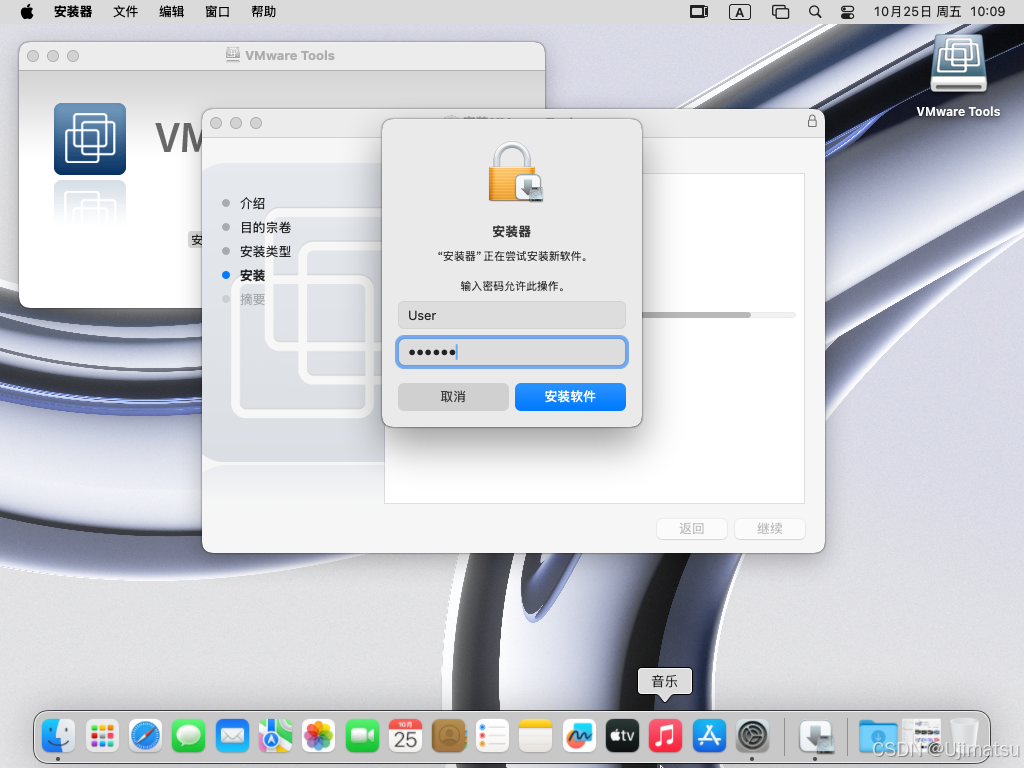
Task: Open Control Center in menu bar
Action: (848, 12)
